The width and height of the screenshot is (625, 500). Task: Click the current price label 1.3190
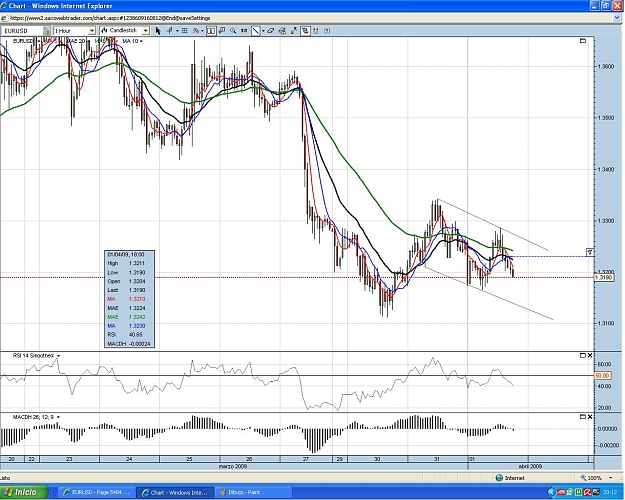pos(602,277)
